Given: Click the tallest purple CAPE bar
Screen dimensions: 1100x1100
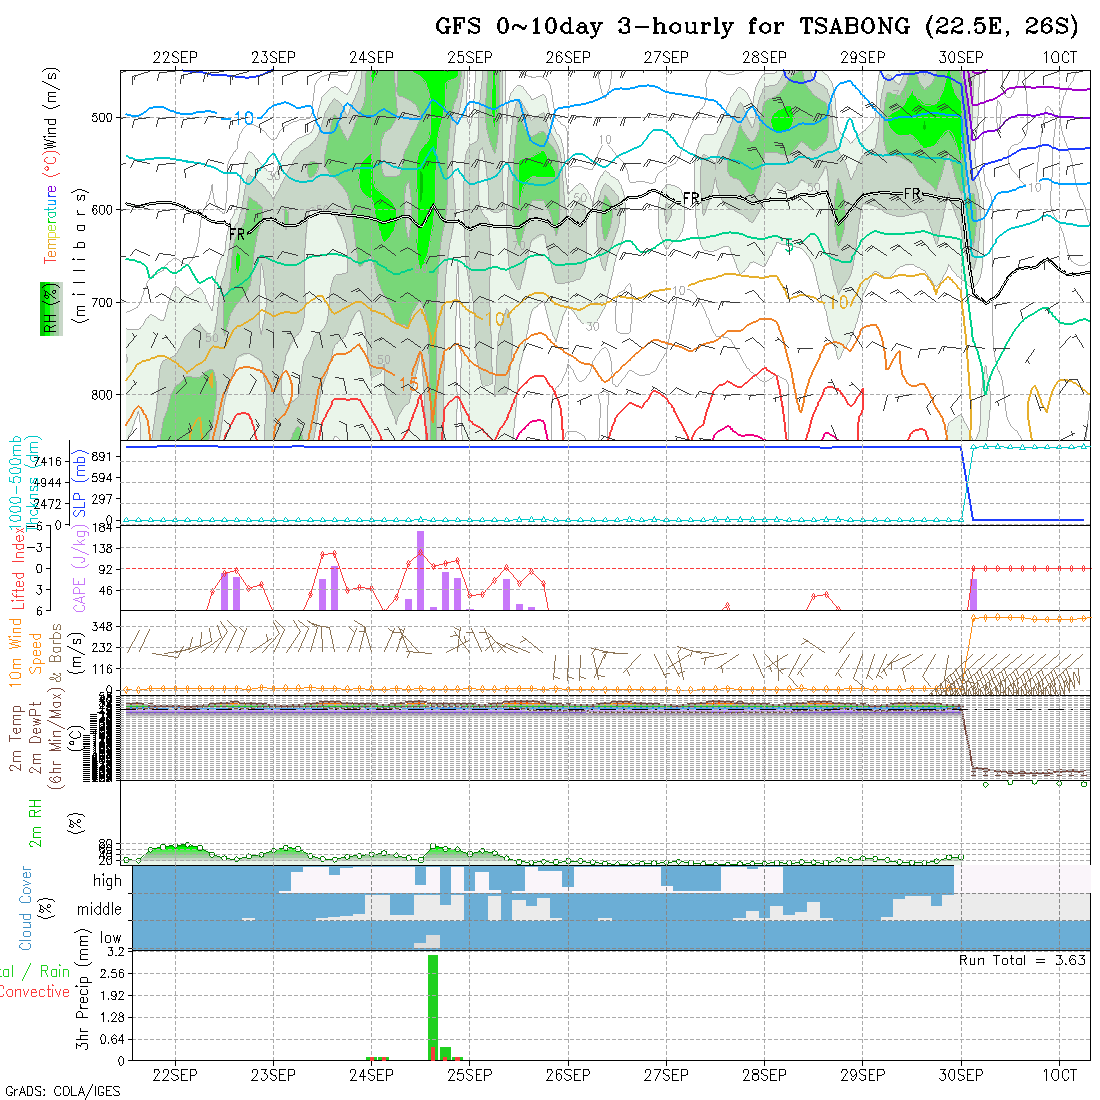Looking at the screenshot, I should click(421, 570).
